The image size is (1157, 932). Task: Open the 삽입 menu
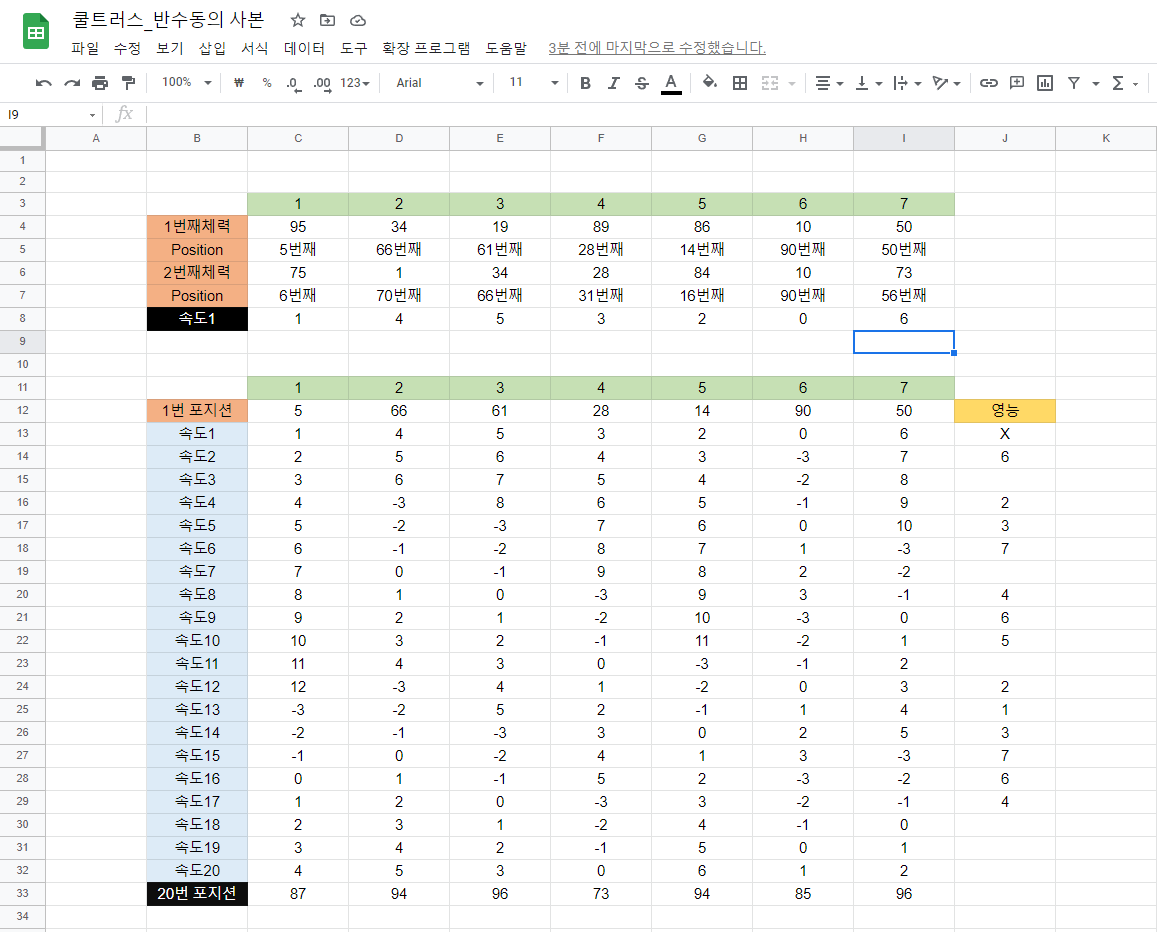[213, 48]
